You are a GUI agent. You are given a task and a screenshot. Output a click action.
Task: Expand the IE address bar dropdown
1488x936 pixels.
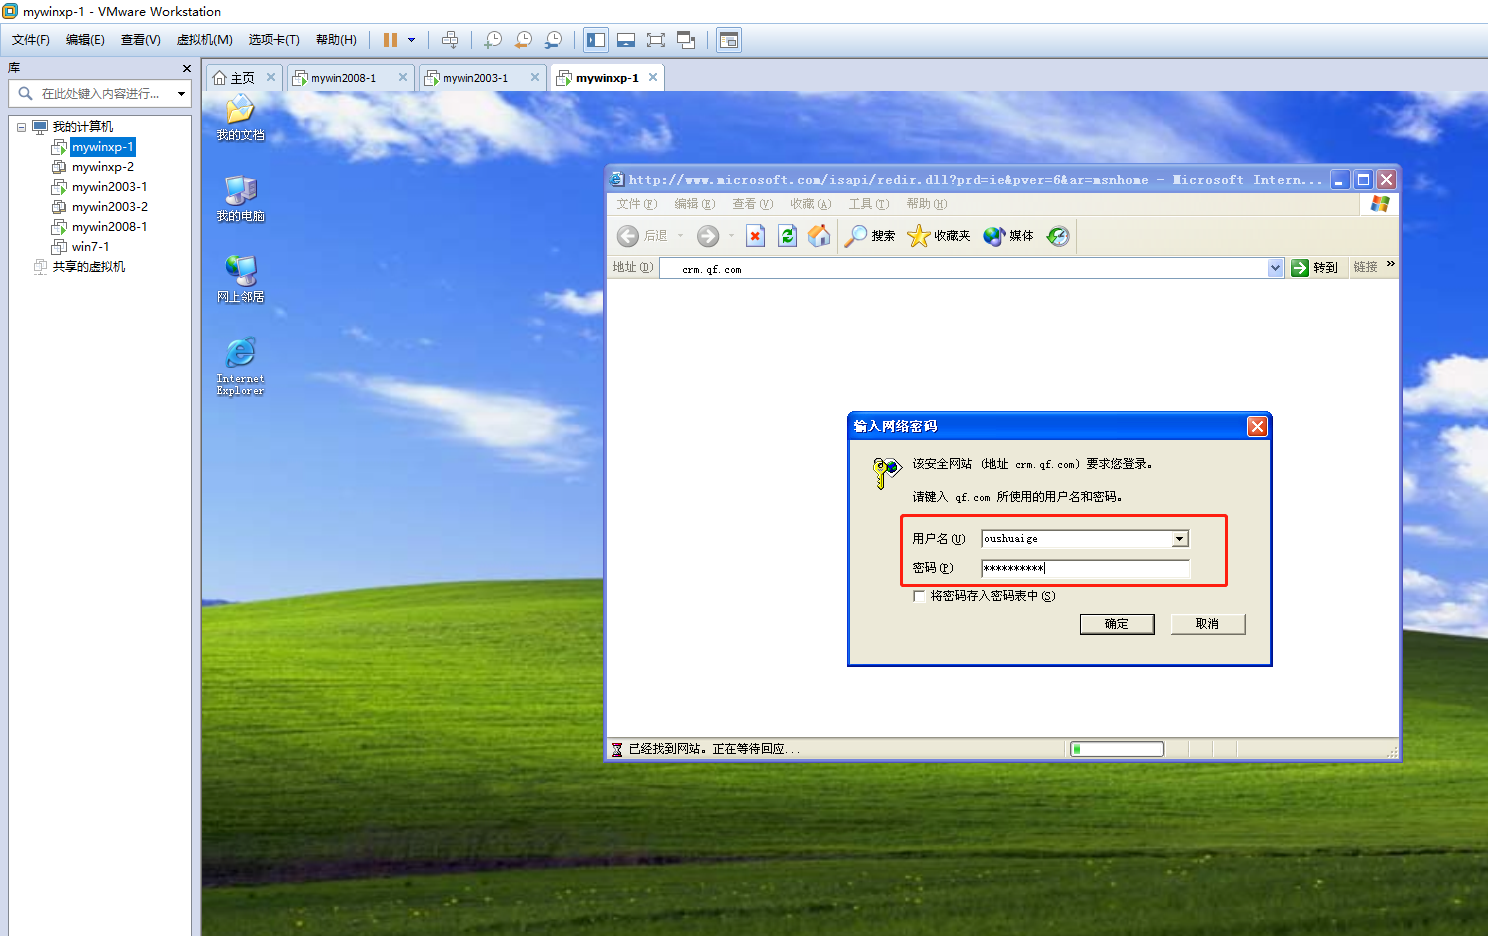(x=1275, y=268)
